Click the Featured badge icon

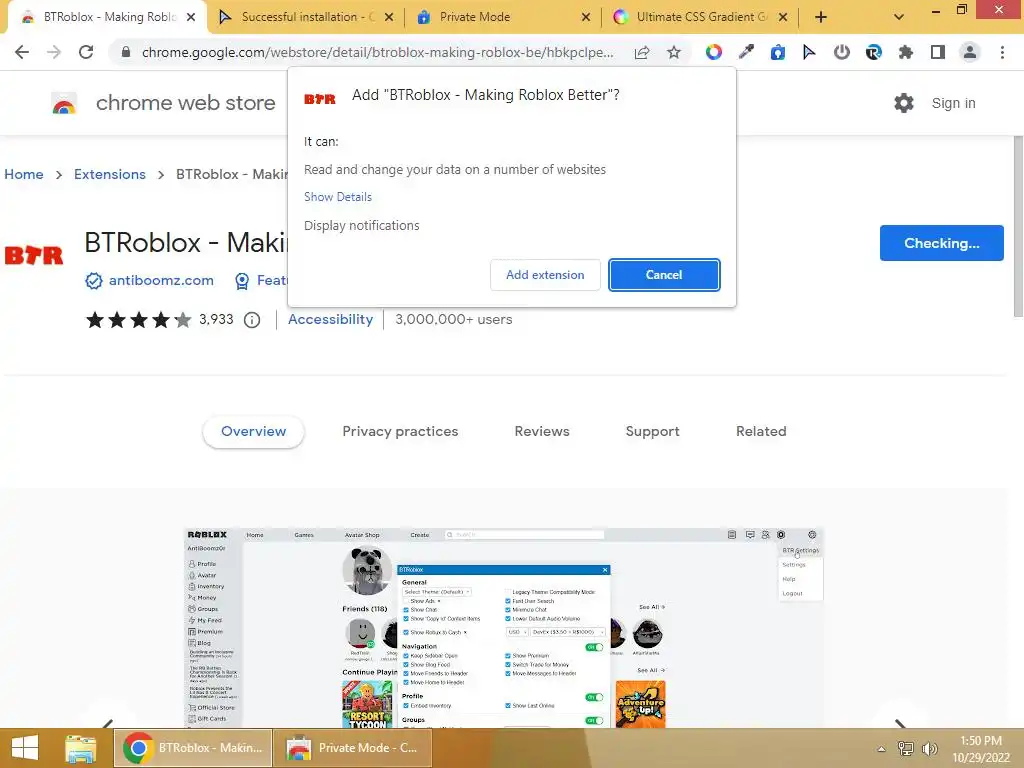pyautogui.click(x=242, y=281)
